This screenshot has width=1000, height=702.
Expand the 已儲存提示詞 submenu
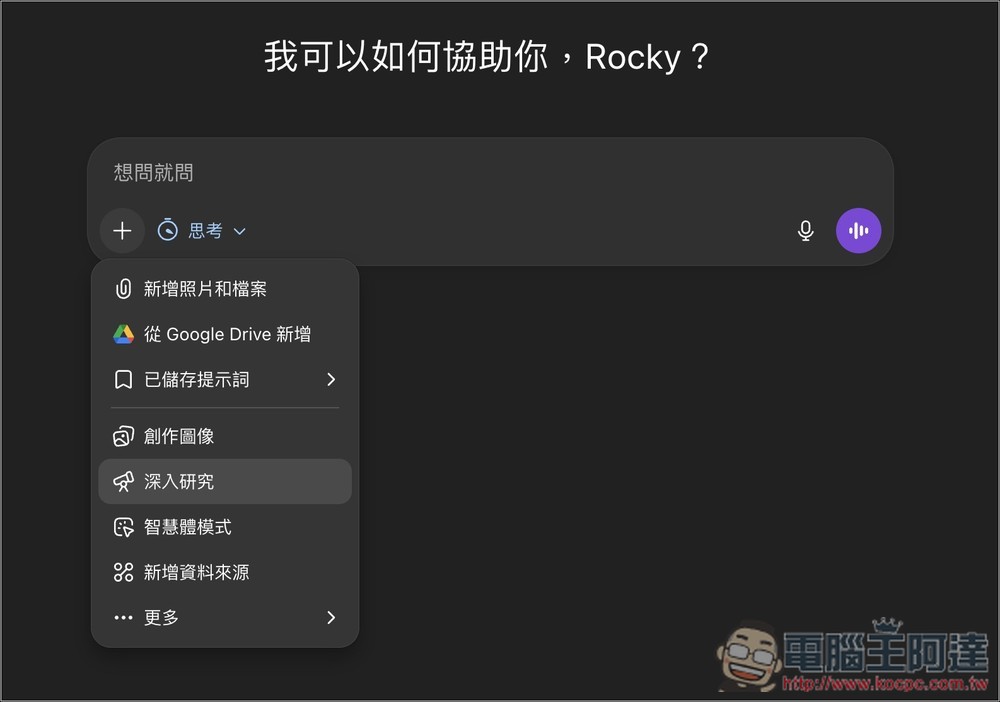(x=333, y=379)
